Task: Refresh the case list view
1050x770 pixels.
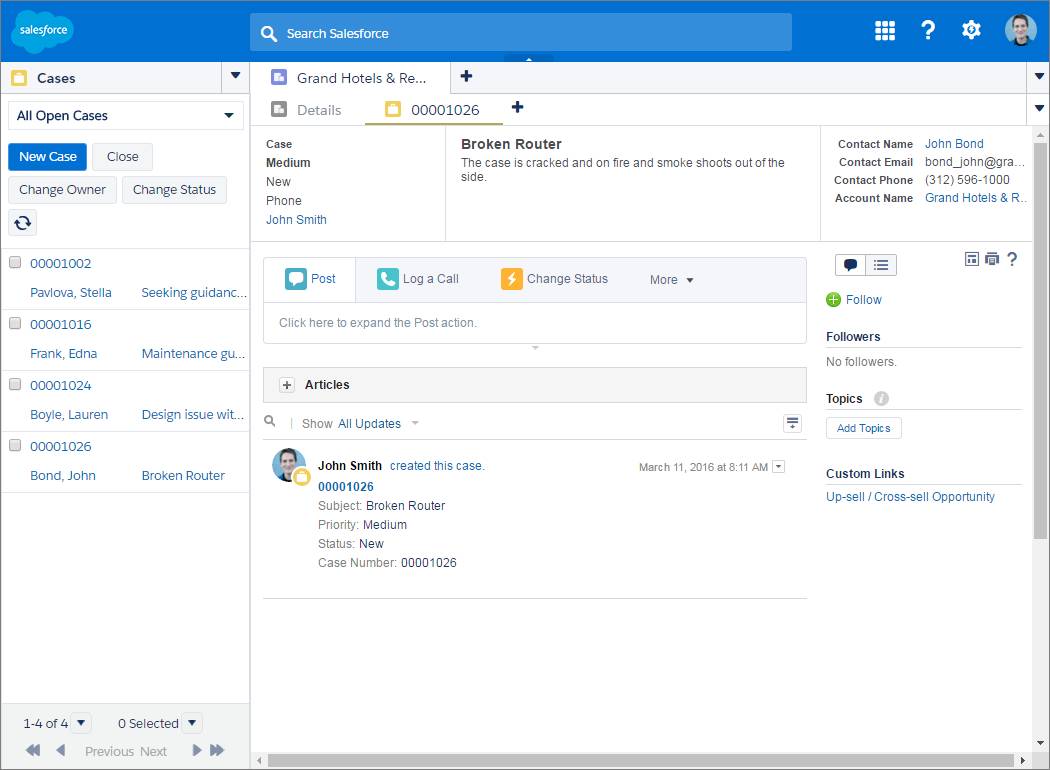Action: click(x=22, y=222)
